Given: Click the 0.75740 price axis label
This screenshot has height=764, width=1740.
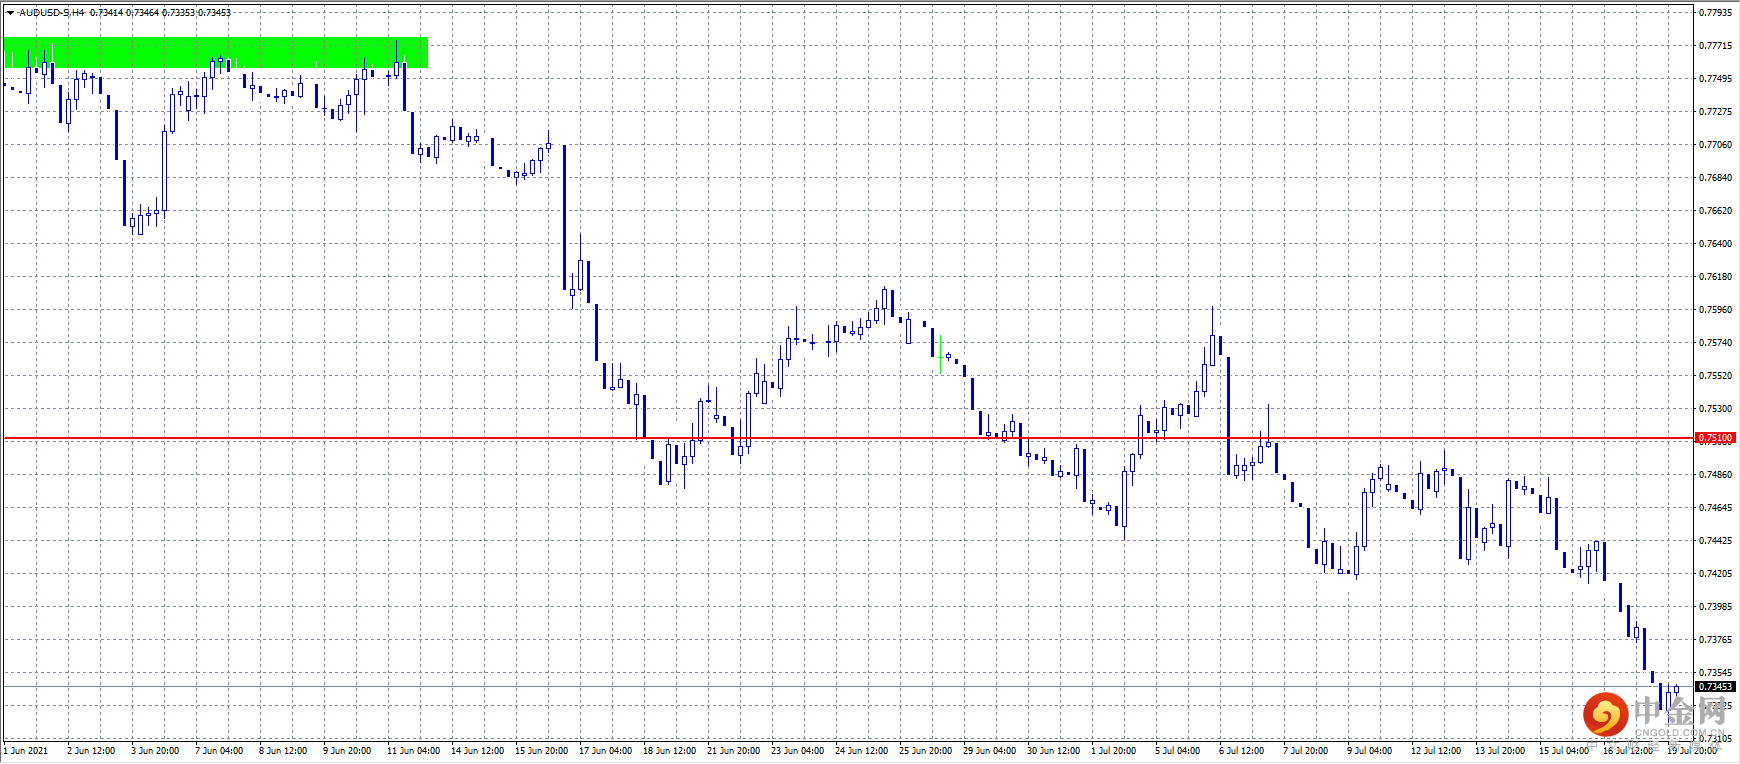Looking at the screenshot, I should pyautogui.click(x=1716, y=343).
